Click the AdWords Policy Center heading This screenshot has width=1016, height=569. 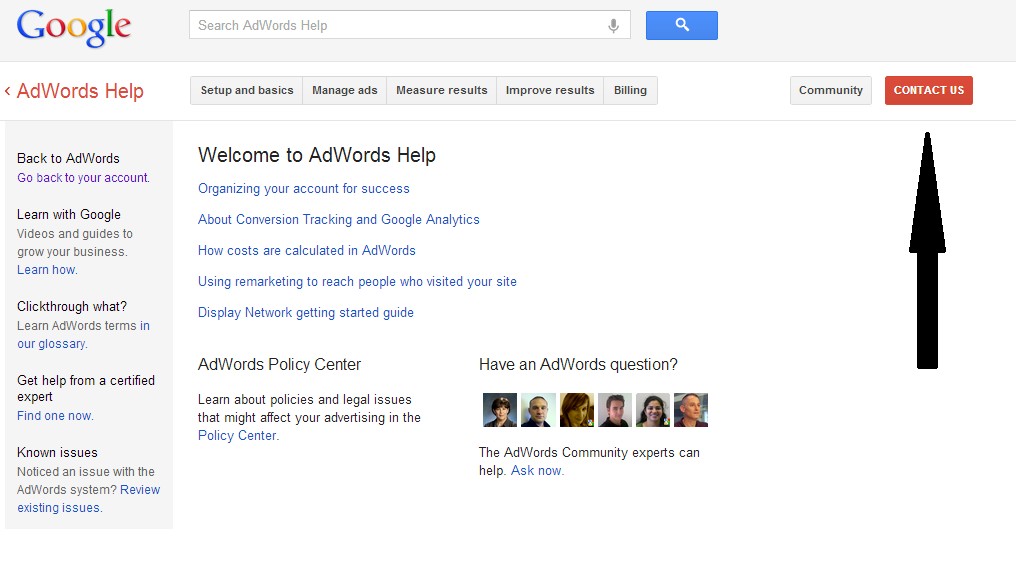tap(279, 365)
